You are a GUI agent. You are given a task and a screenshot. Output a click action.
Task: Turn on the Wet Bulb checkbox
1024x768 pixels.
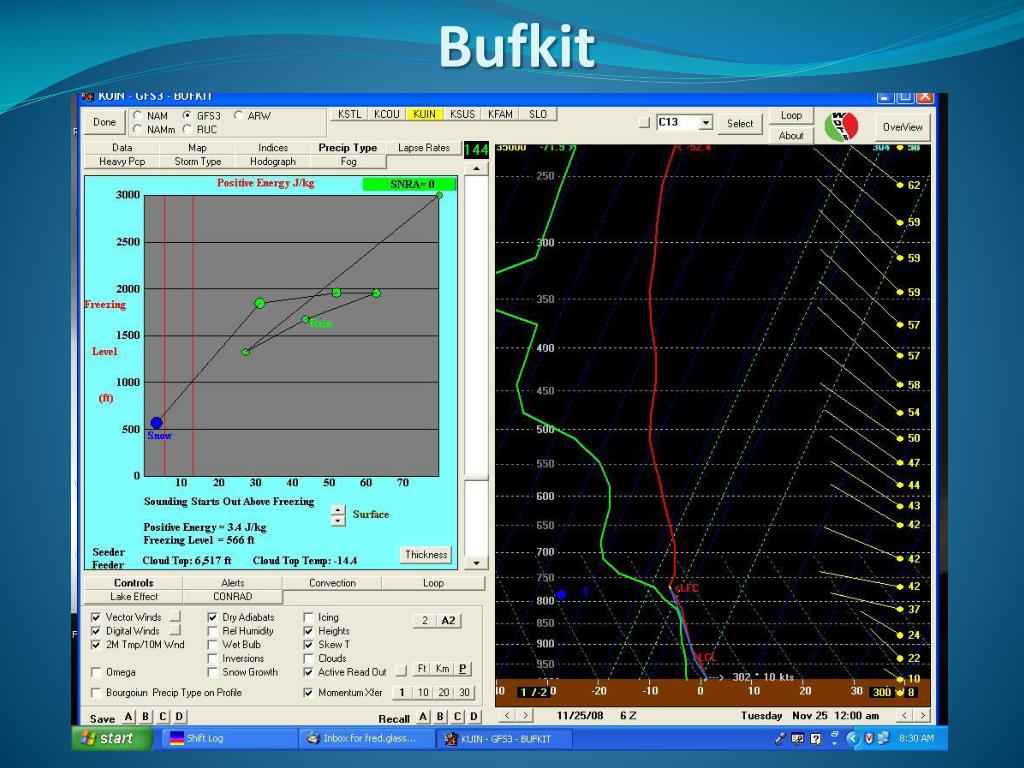point(212,645)
